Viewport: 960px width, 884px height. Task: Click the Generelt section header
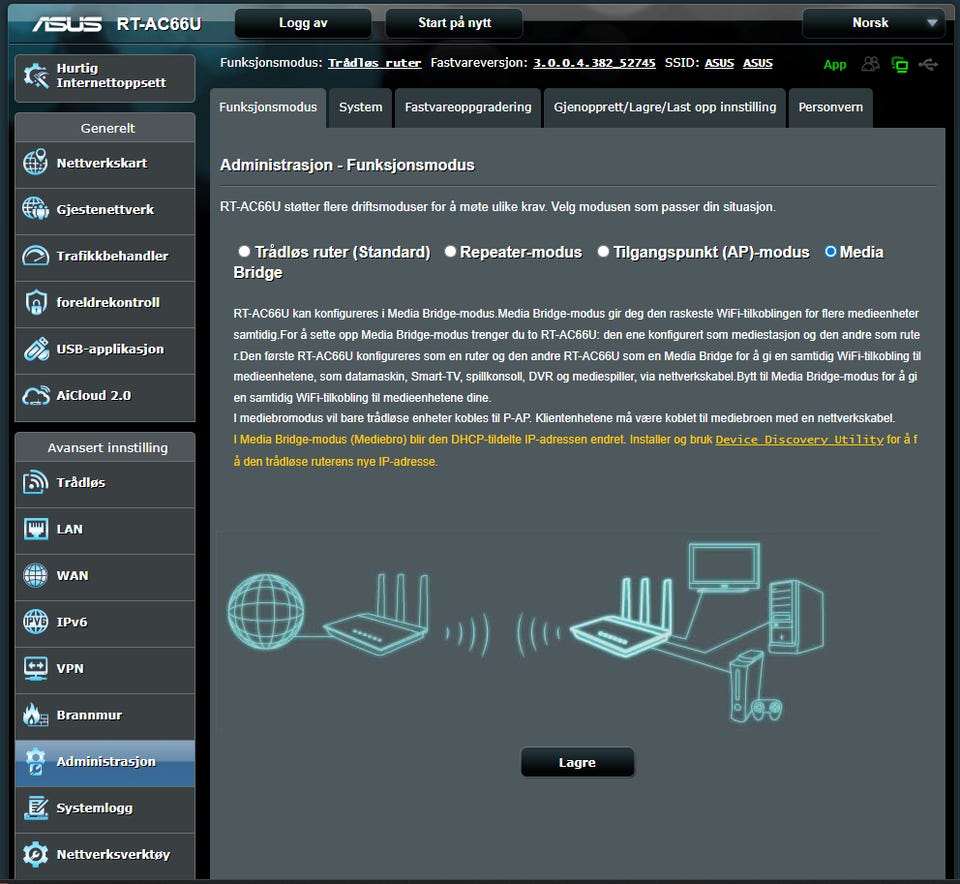point(105,128)
